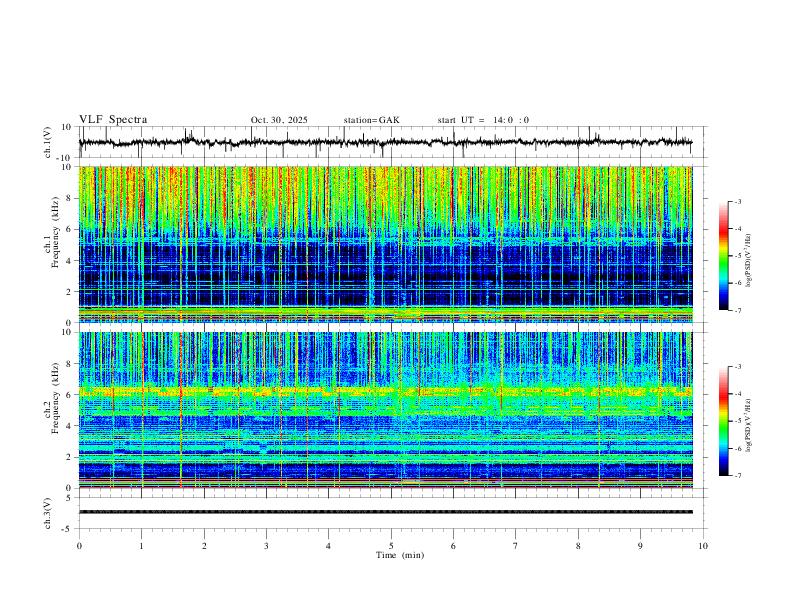The width and height of the screenshot is (792, 612).
Task: Click the "7" label on the time axis
Action: (x=516, y=546)
